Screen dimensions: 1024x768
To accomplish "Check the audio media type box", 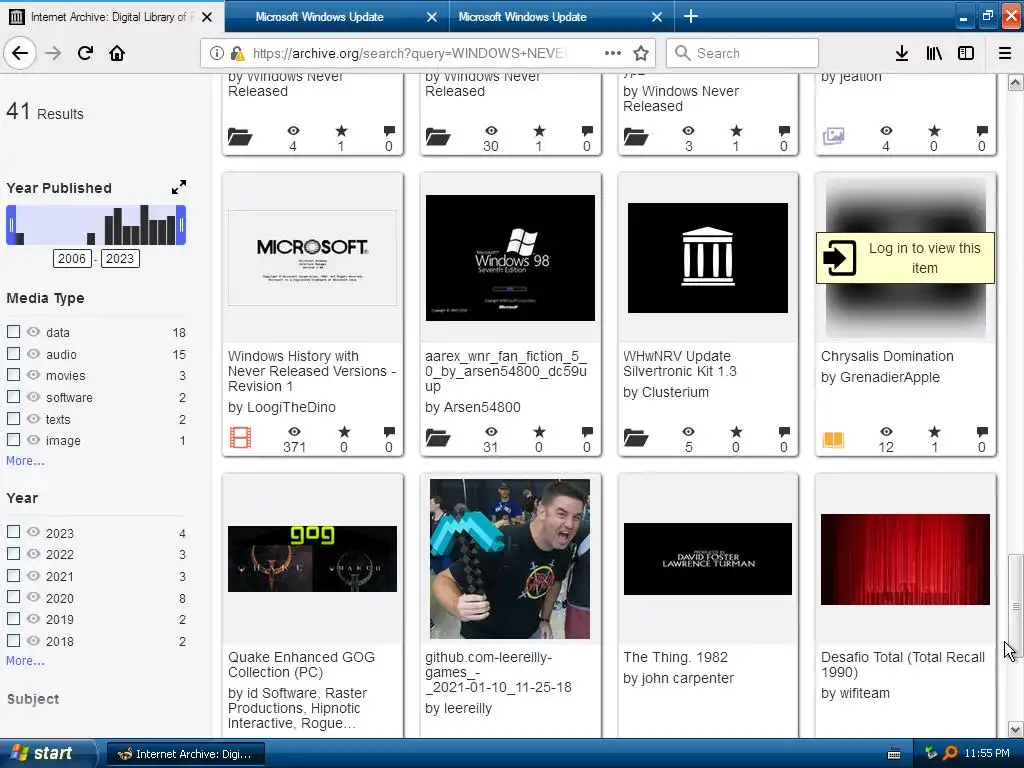I will [x=13, y=353].
